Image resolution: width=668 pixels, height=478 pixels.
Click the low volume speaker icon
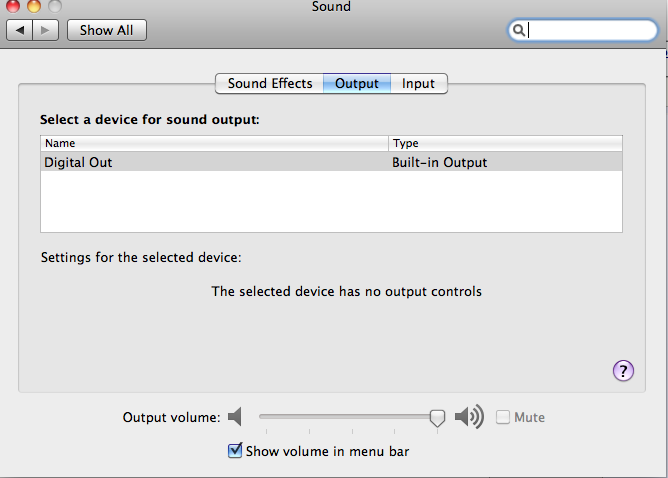point(235,417)
